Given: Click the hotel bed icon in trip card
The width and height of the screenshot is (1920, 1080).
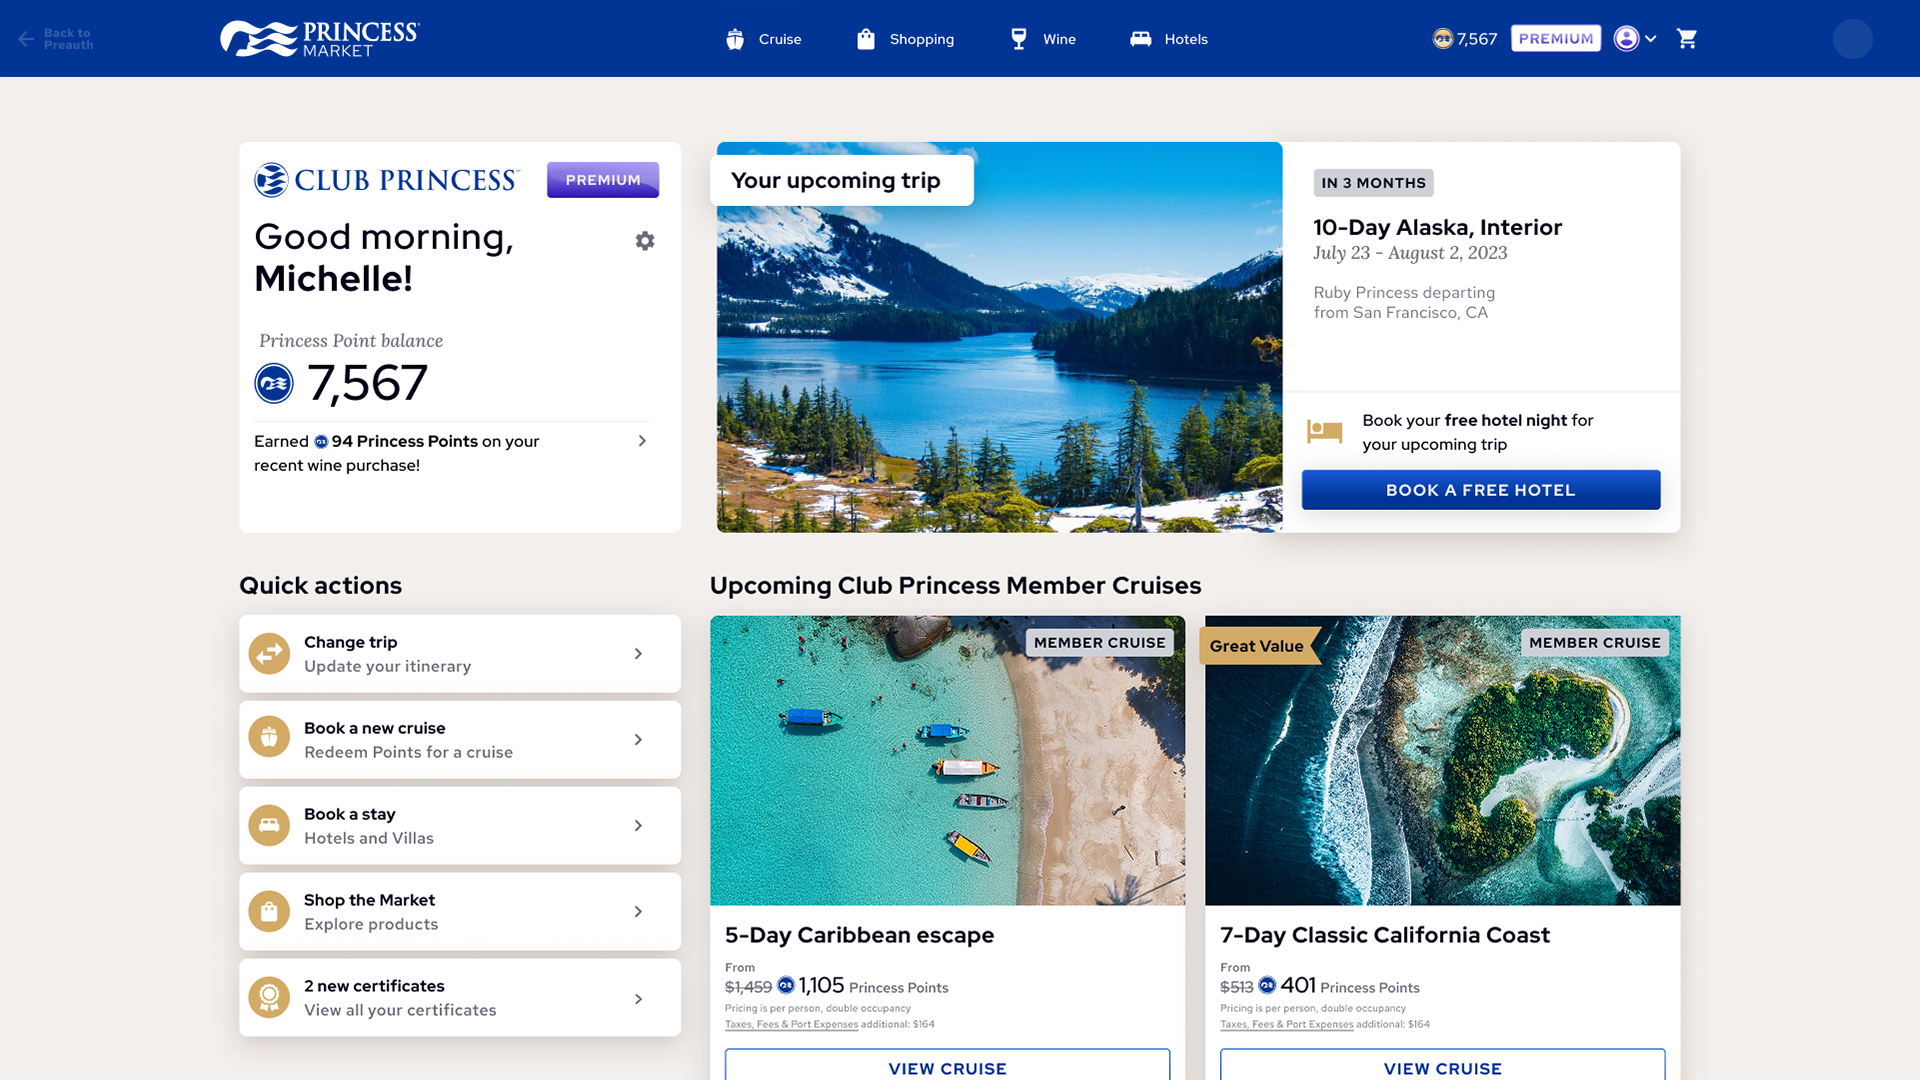Looking at the screenshot, I should click(x=1325, y=431).
